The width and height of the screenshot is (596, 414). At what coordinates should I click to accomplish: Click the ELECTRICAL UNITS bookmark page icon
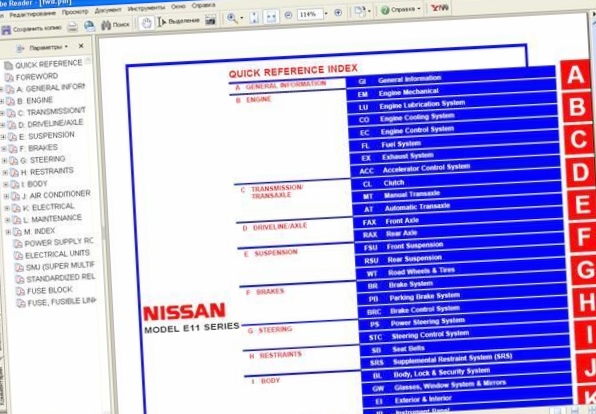[x=18, y=255]
